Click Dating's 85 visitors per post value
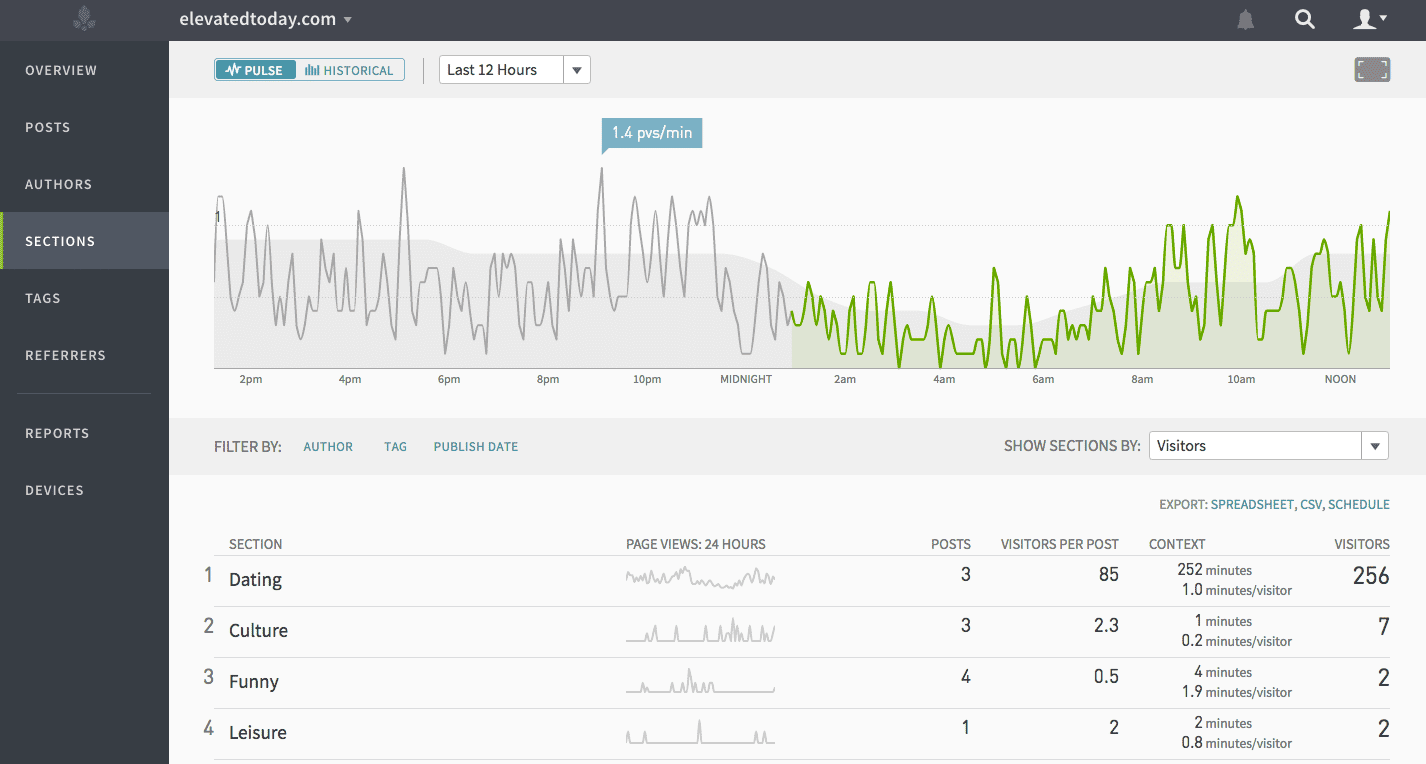This screenshot has width=1426, height=764. [x=1107, y=575]
